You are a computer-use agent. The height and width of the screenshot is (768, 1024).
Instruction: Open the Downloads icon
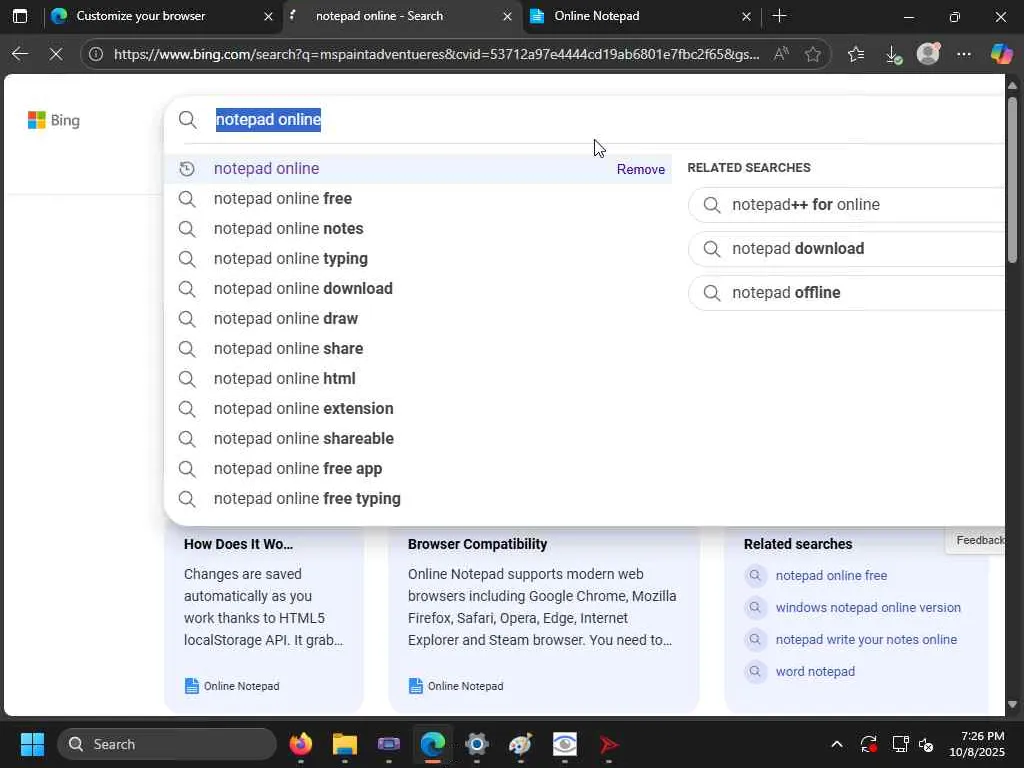coord(893,54)
